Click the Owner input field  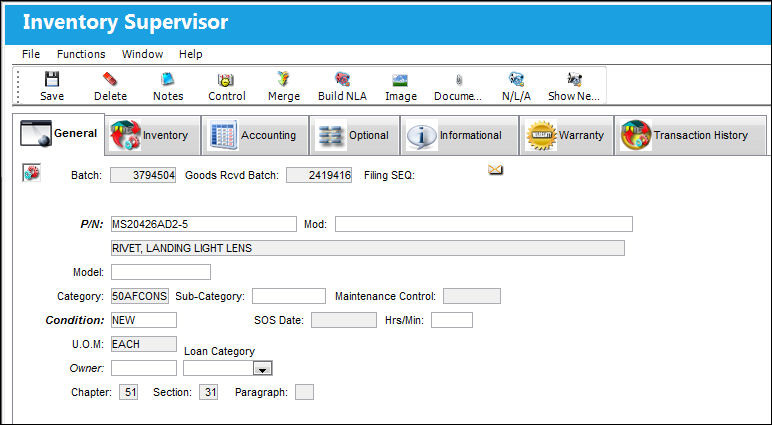pos(144,368)
